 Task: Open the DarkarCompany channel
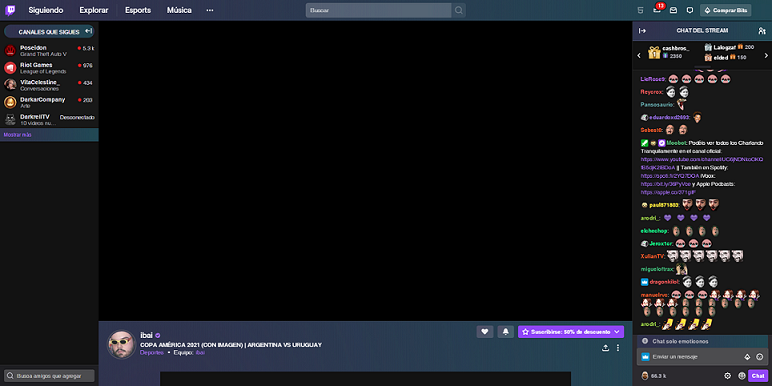point(49,102)
